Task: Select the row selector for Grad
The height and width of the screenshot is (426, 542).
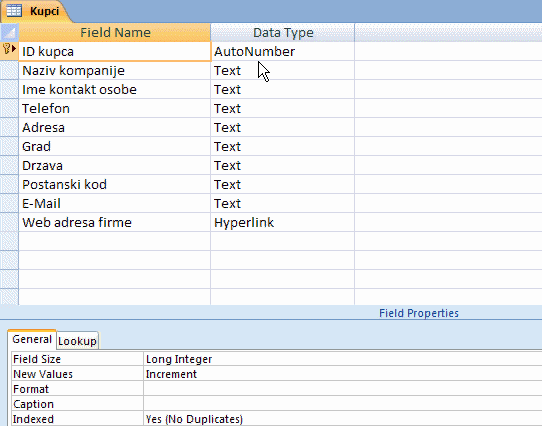Action: click(x=9, y=147)
